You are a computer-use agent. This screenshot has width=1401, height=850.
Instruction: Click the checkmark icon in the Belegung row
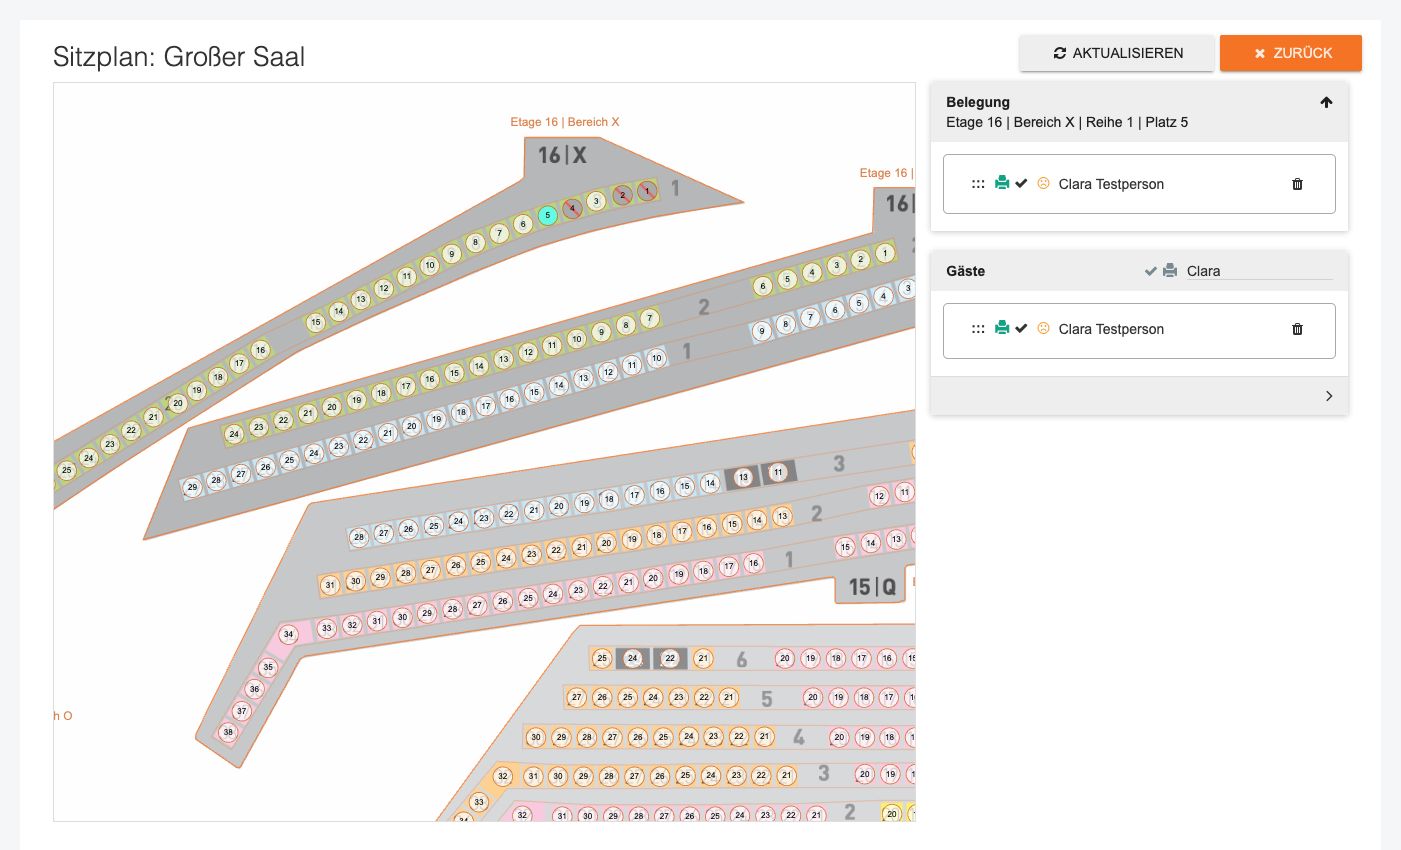tap(1021, 184)
